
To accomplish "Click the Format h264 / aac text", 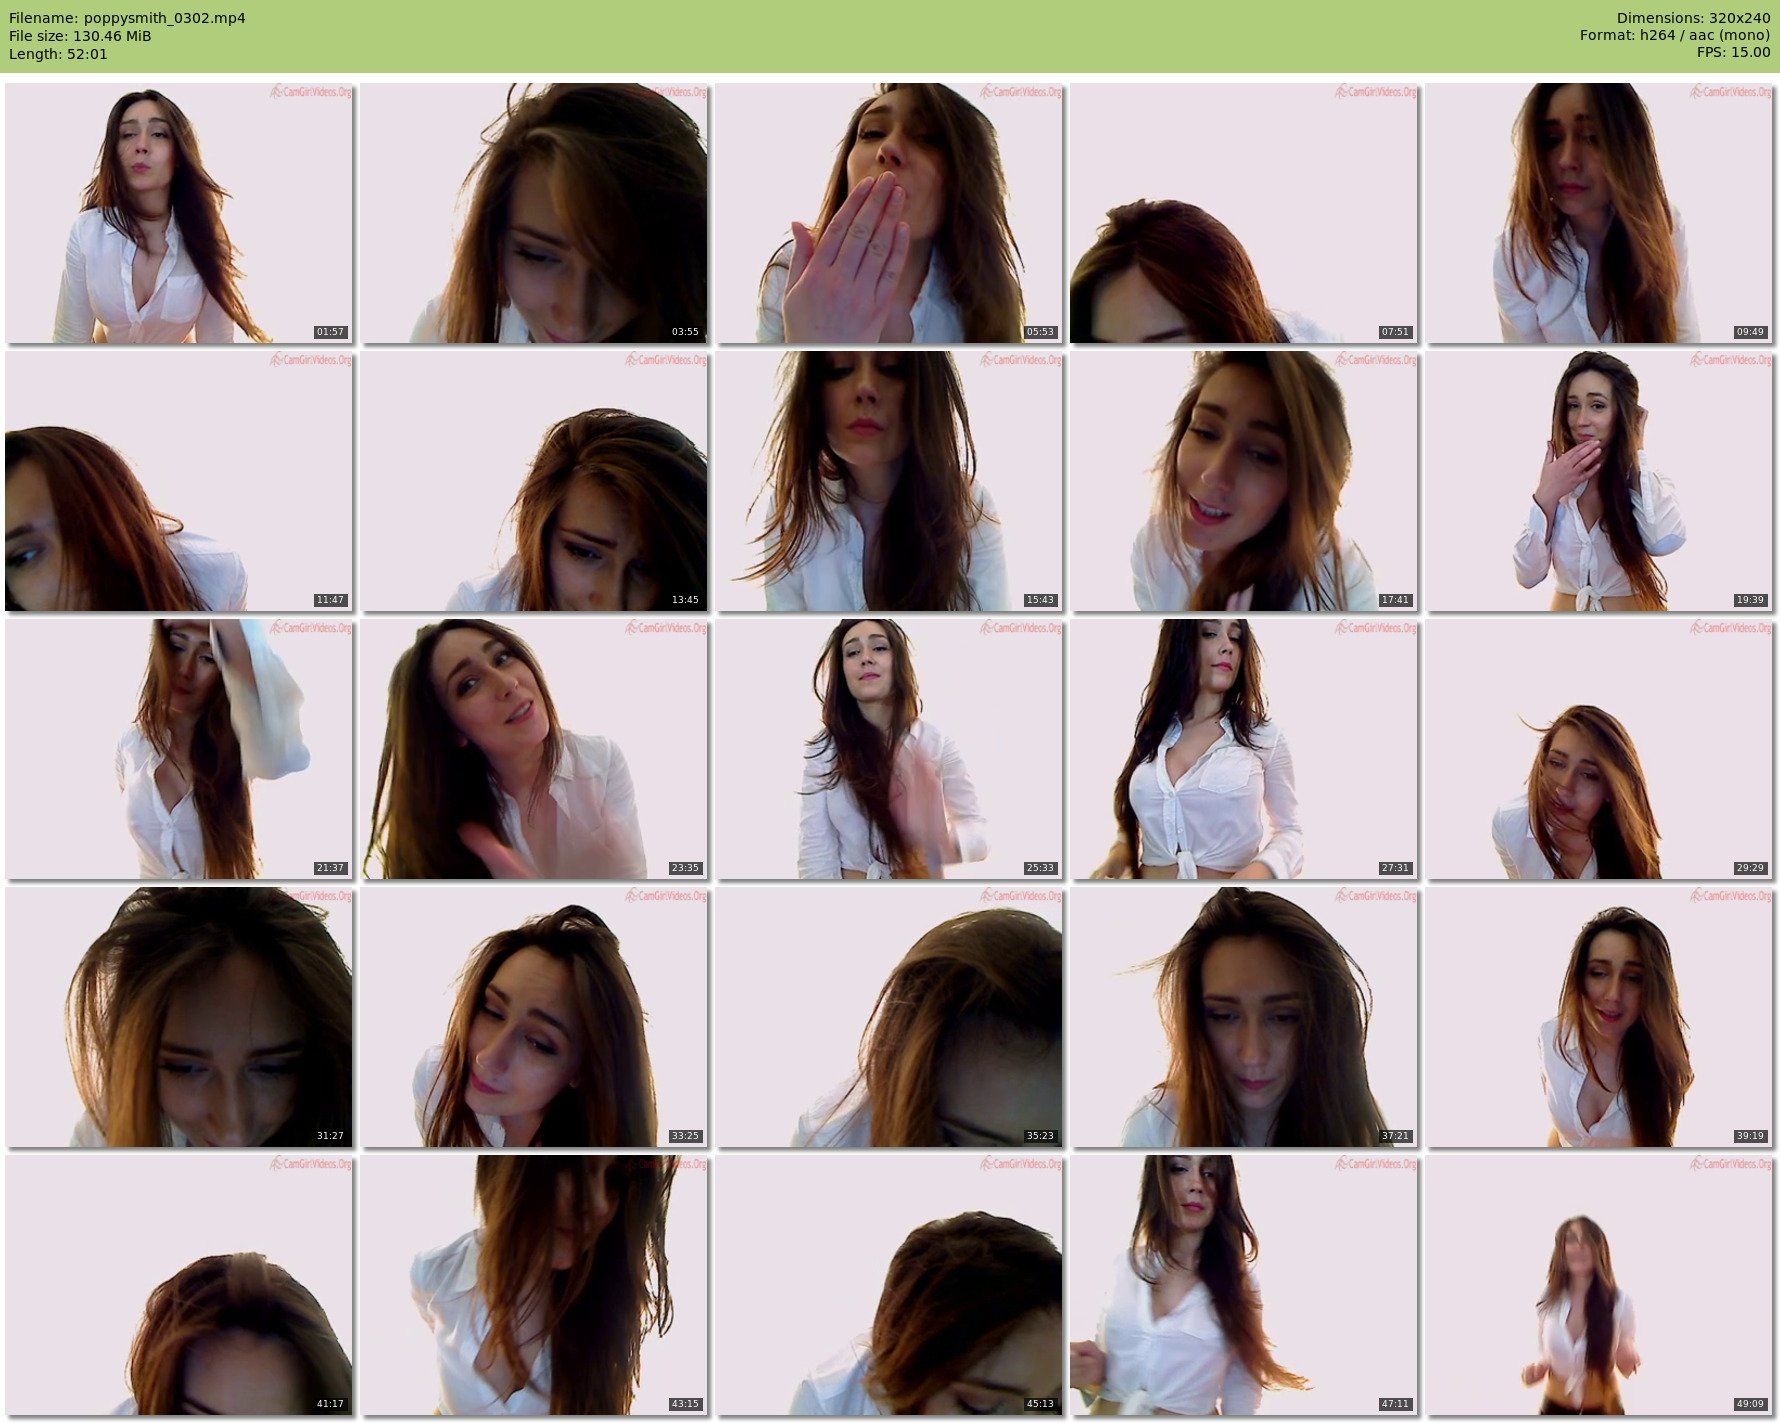I will tap(1675, 36).
